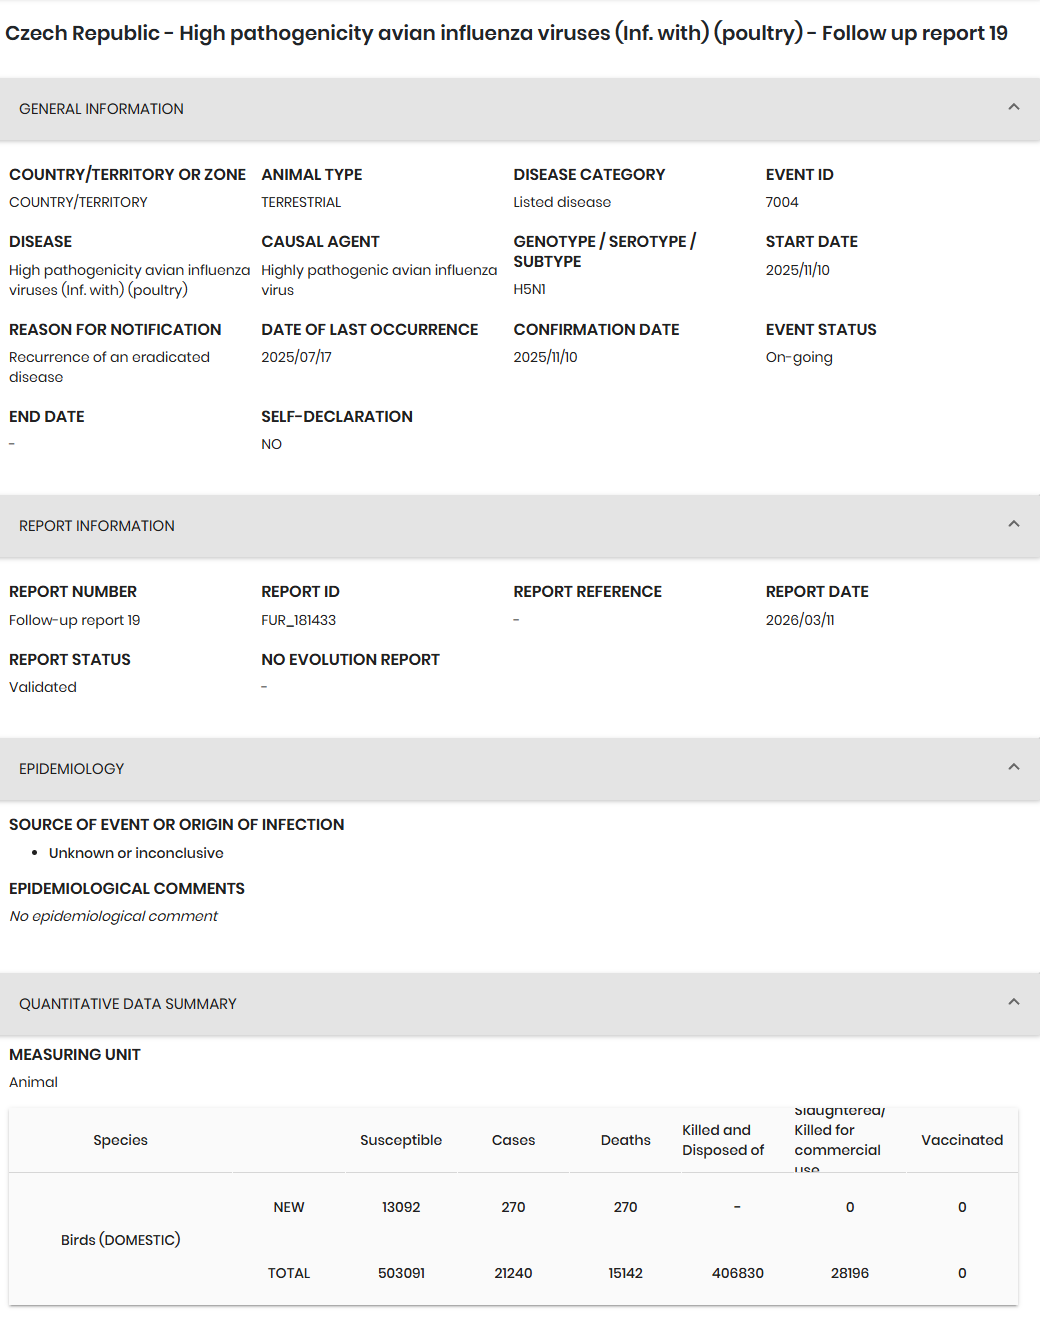
Task: Click the total susceptible value 503091
Action: point(401,1273)
